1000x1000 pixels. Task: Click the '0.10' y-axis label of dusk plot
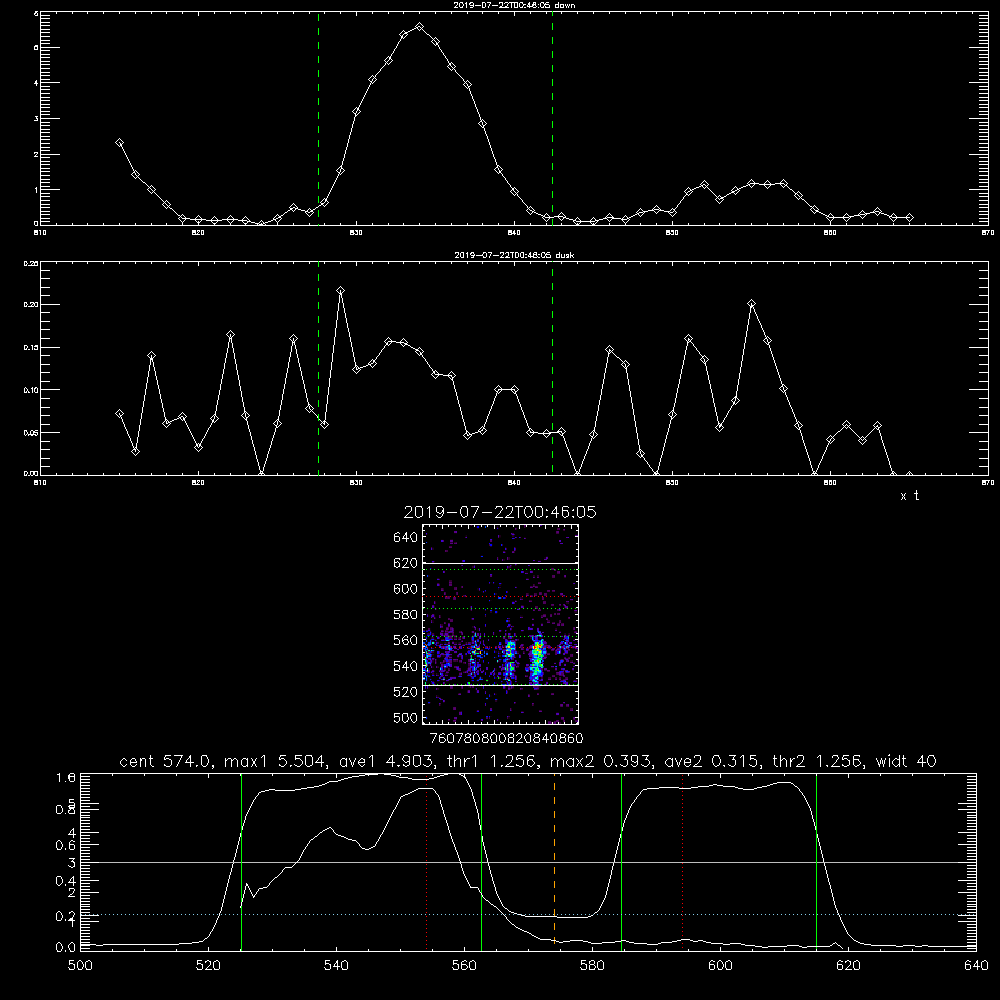click(x=31, y=390)
